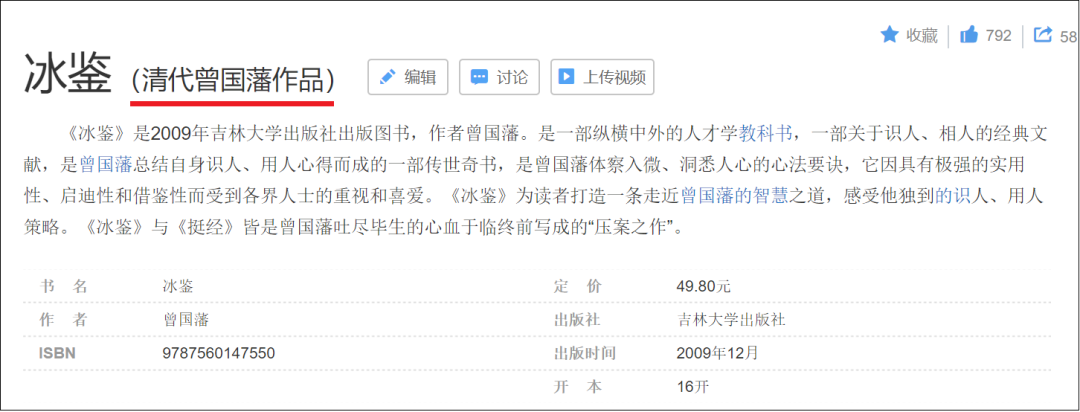Click the ISBN value 9787560147550
This screenshot has height=412, width=1080.
(218, 353)
